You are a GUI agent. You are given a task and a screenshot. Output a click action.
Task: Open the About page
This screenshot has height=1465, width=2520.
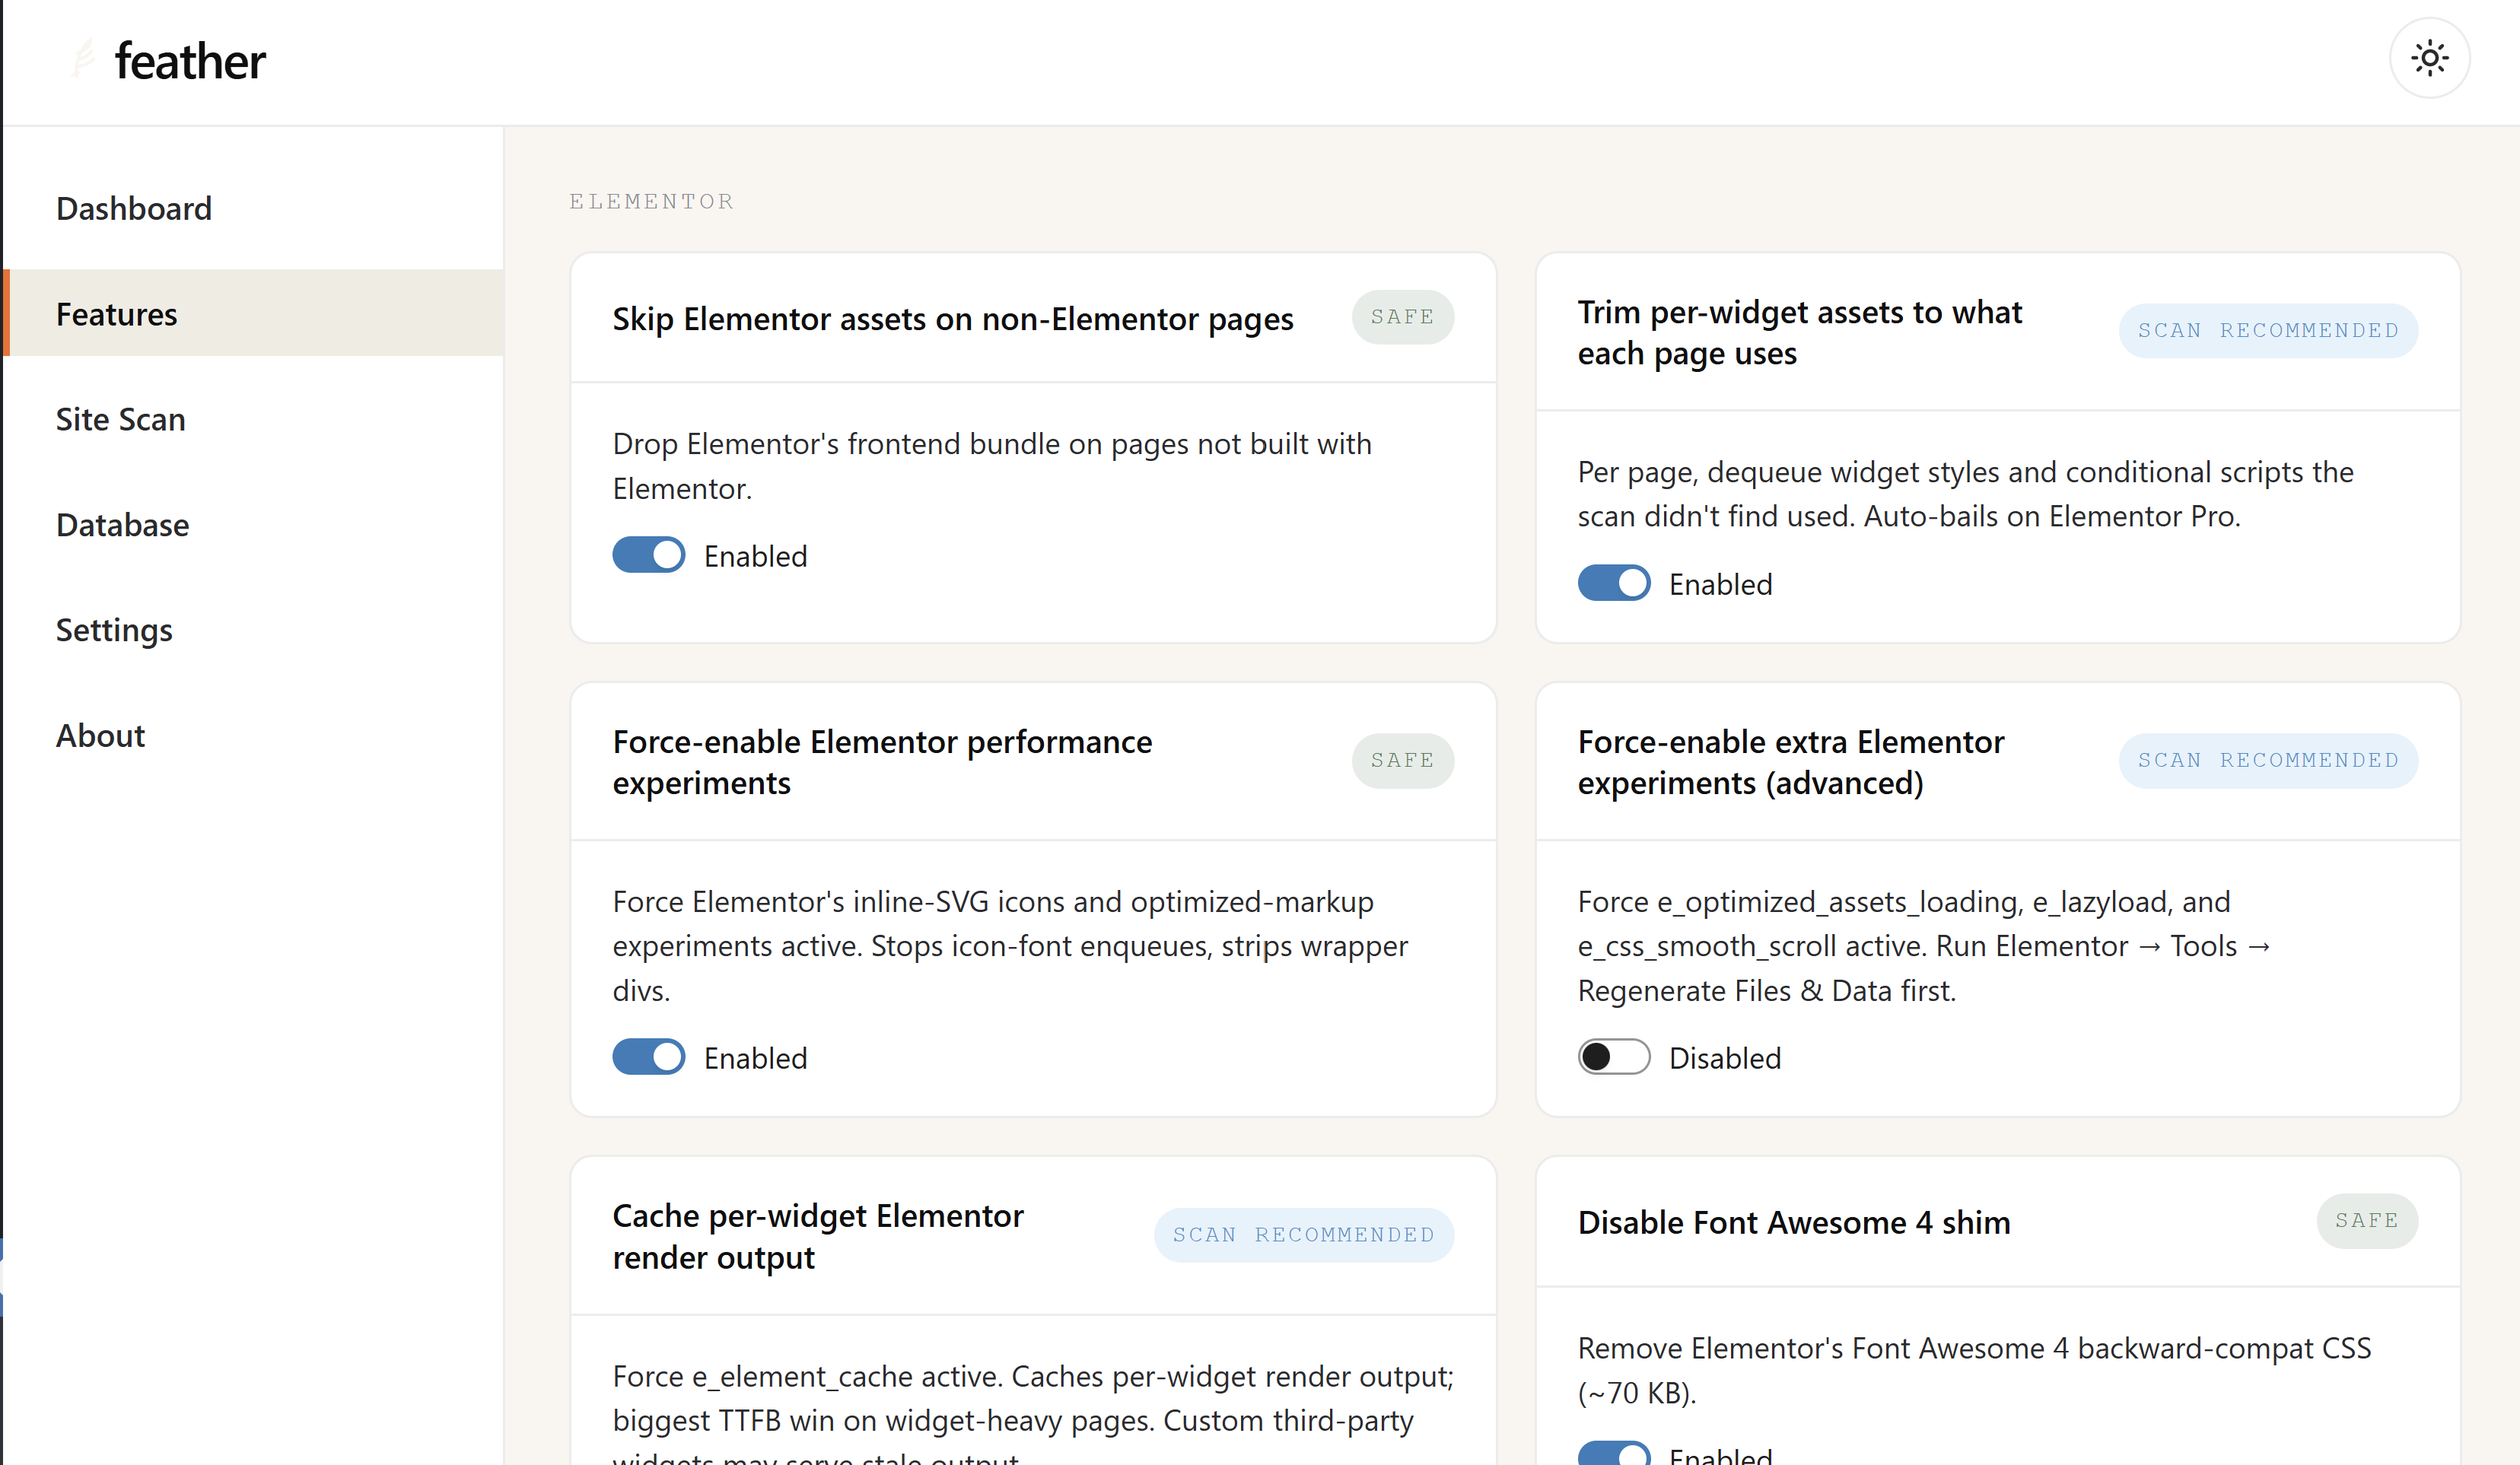[x=253, y=735]
